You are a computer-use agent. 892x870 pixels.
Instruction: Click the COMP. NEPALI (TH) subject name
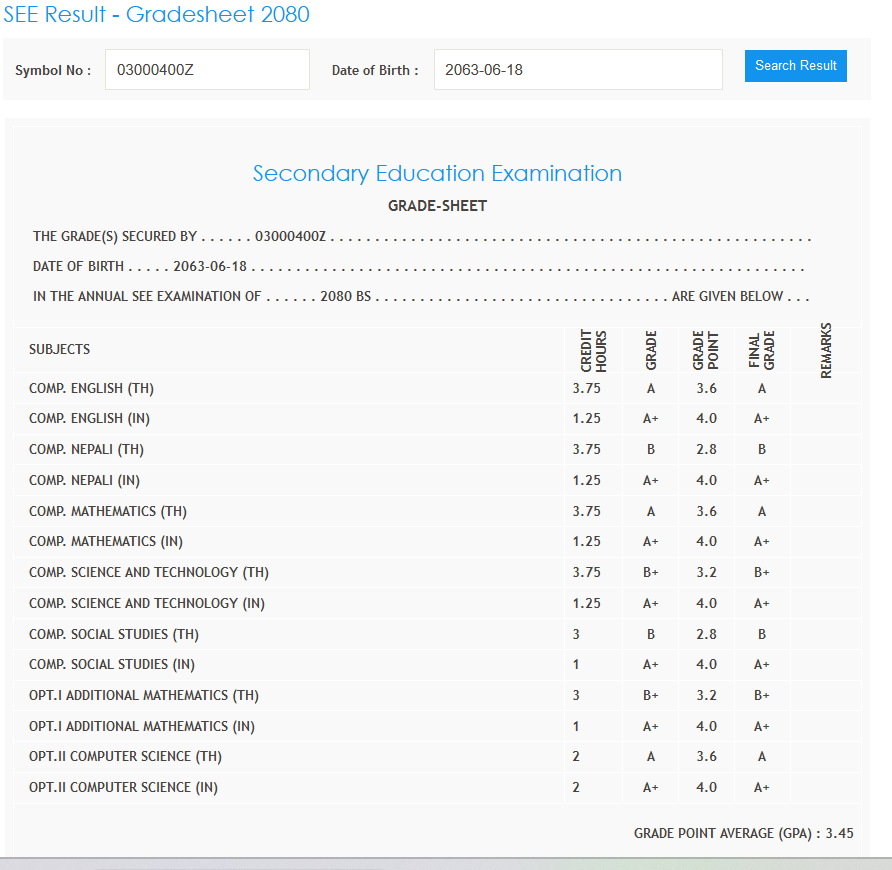tap(86, 450)
